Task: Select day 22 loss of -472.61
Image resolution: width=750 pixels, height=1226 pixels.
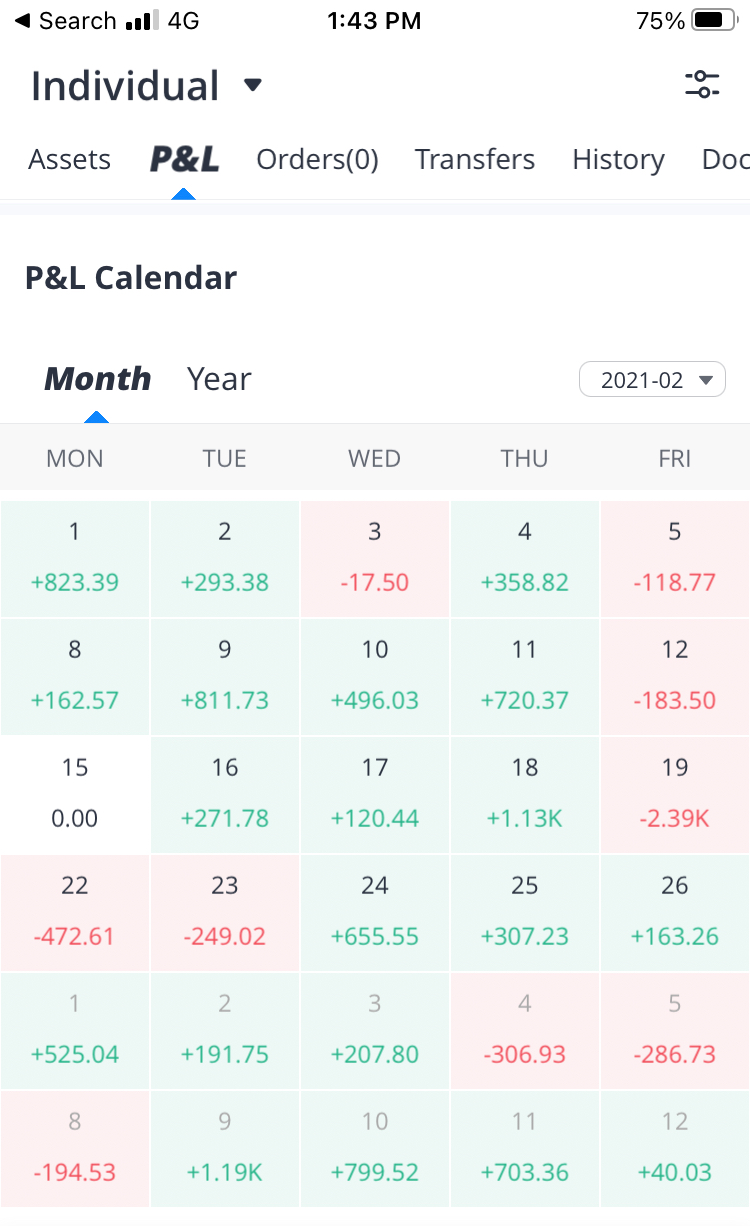Action: point(75,912)
